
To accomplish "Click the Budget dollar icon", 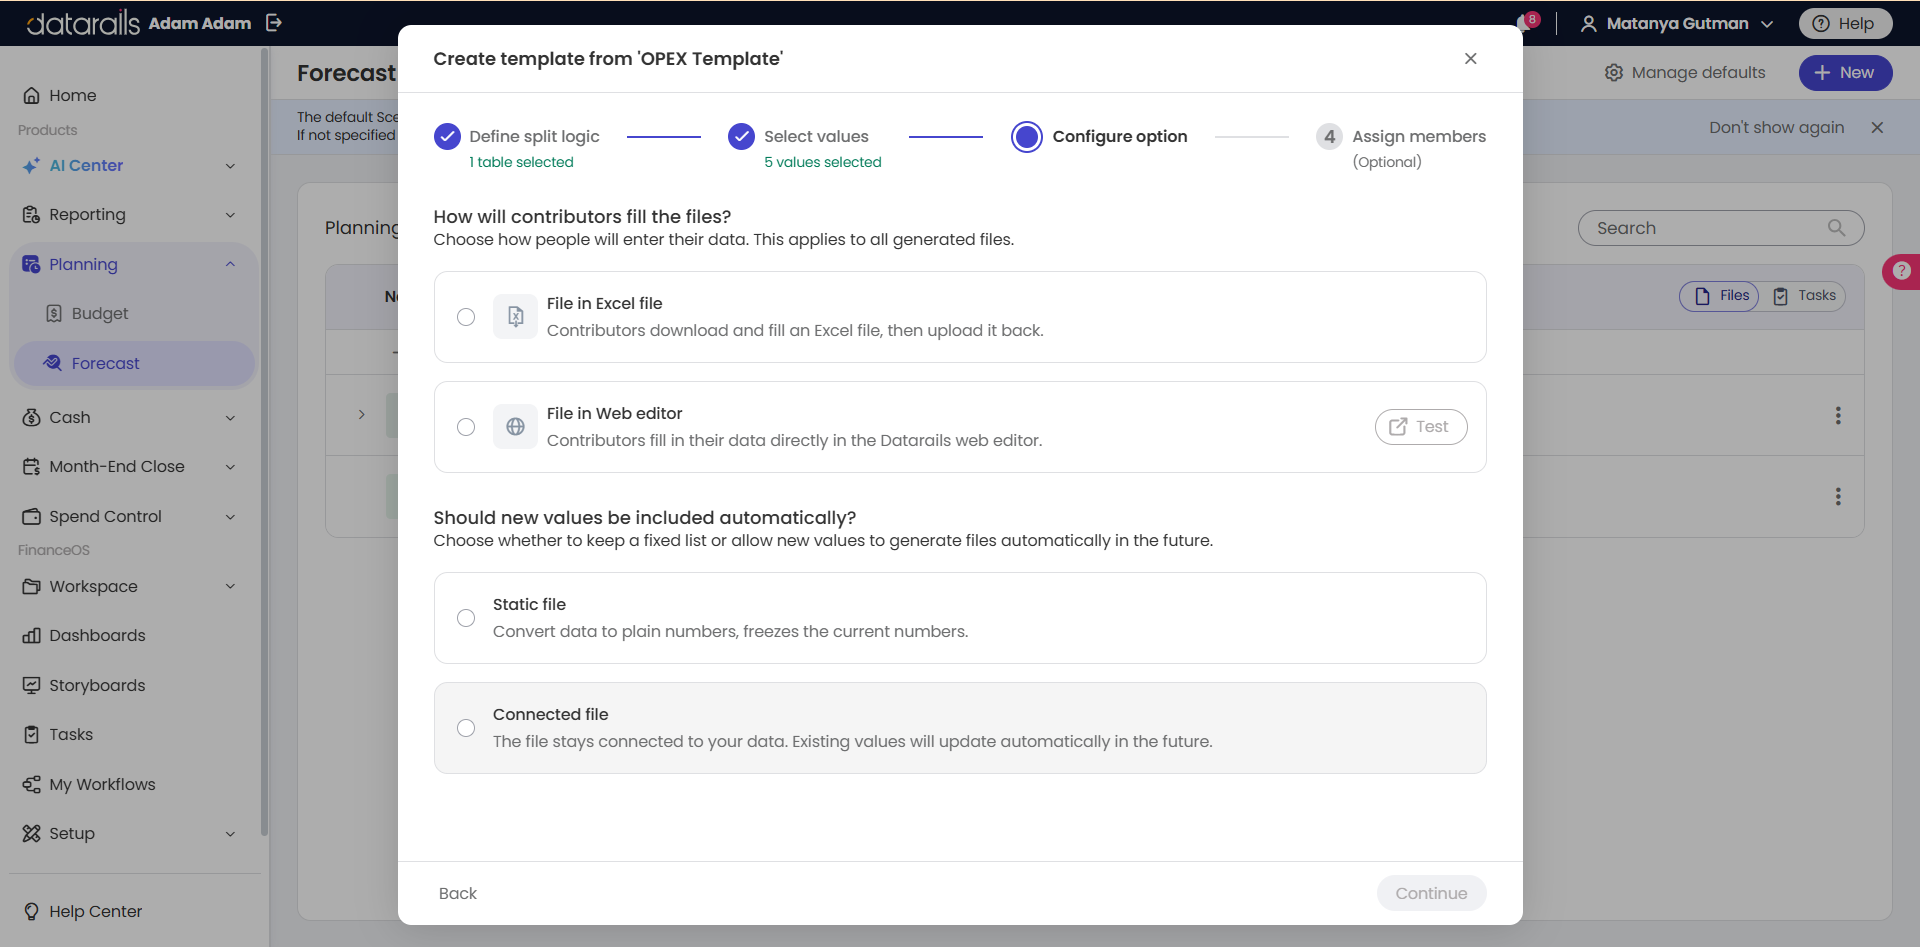I will 54,314.
